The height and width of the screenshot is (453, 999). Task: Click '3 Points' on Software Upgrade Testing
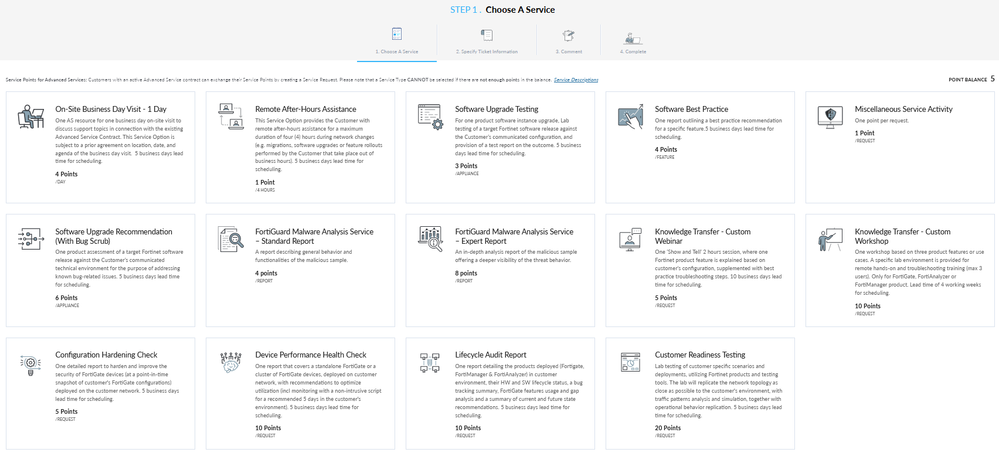click(x=466, y=166)
